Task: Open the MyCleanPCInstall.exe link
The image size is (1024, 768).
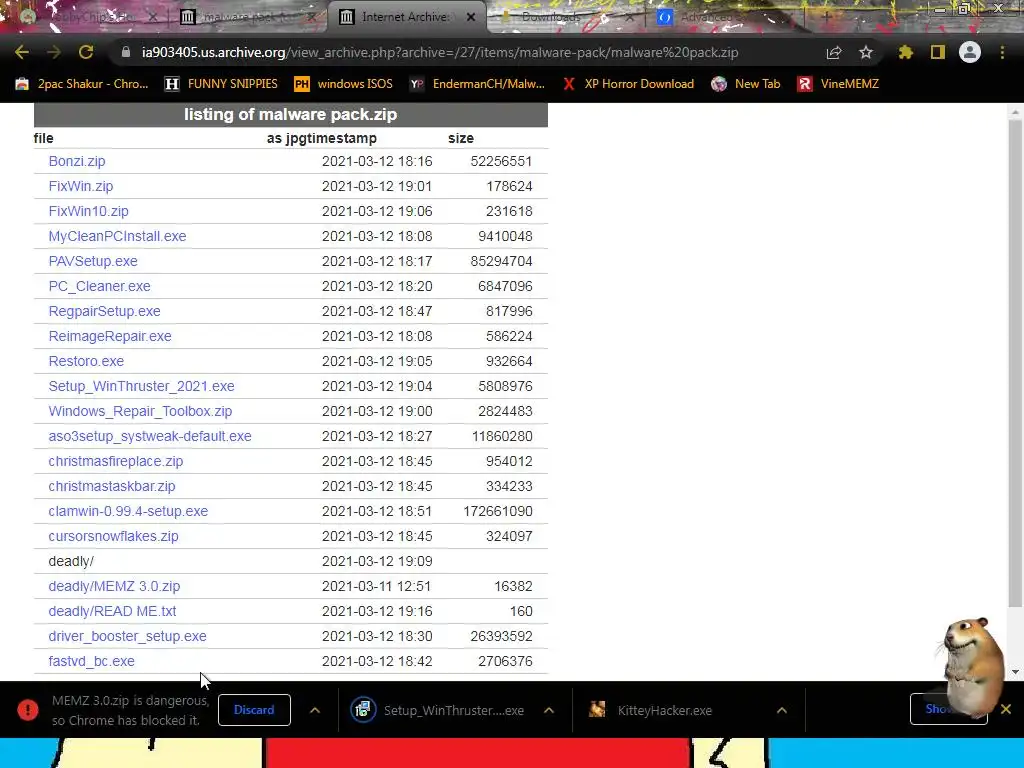Action: 117,236
